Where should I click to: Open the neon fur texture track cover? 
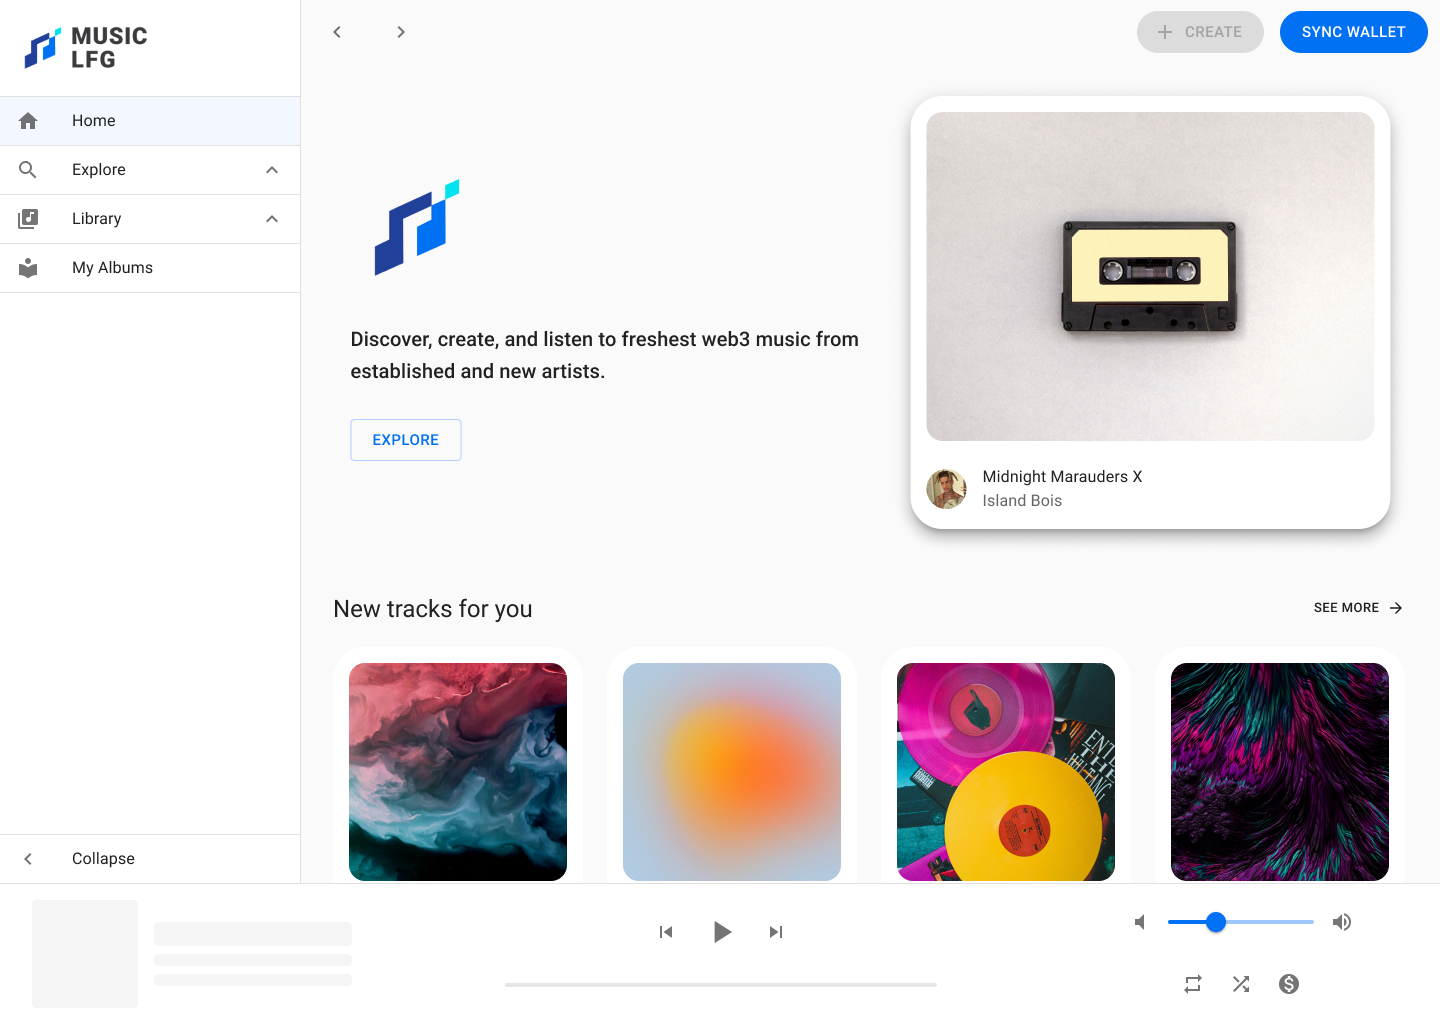pyautogui.click(x=1280, y=772)
